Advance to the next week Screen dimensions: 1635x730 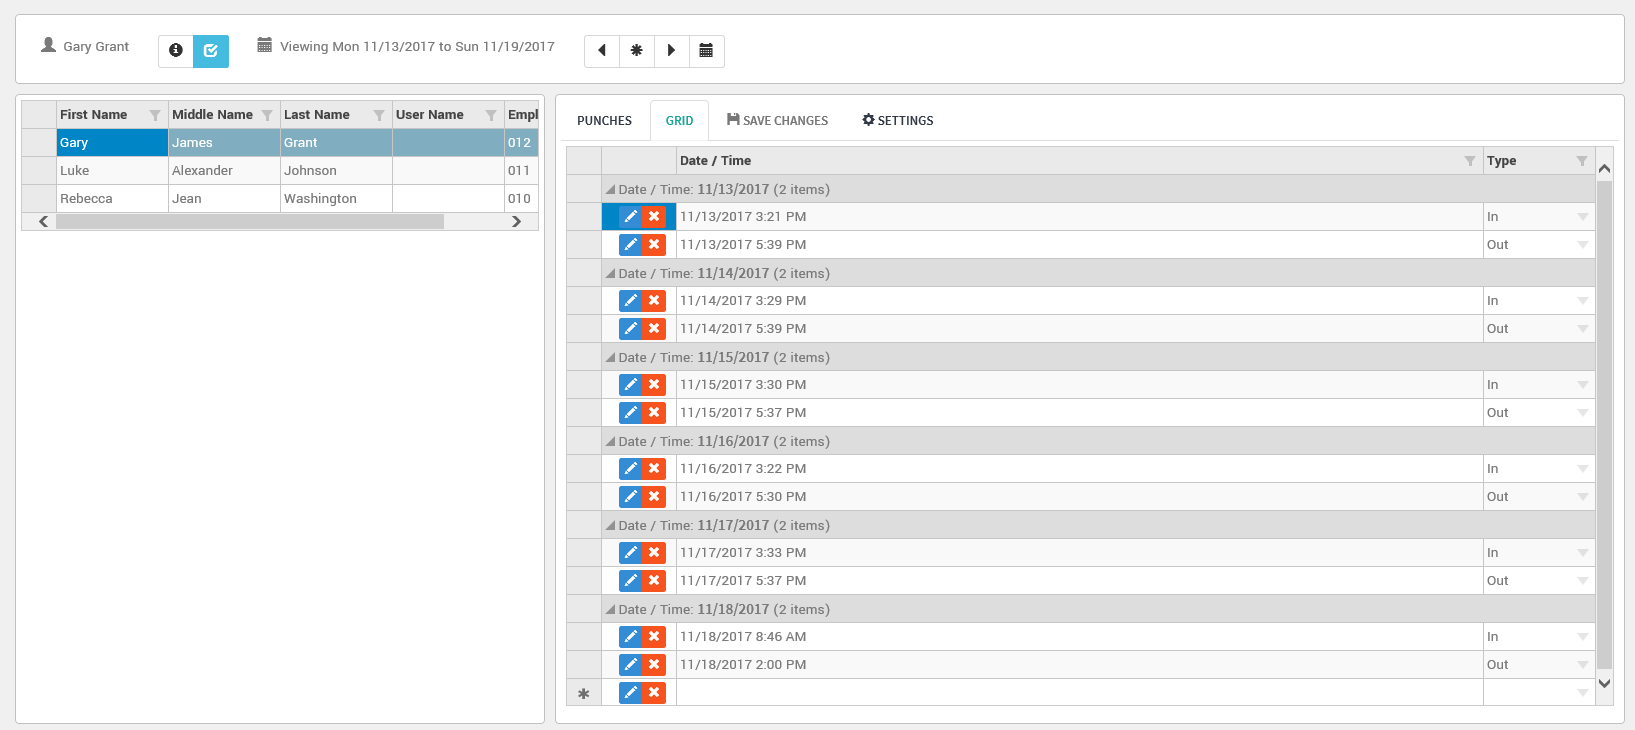tap(671, 50)
